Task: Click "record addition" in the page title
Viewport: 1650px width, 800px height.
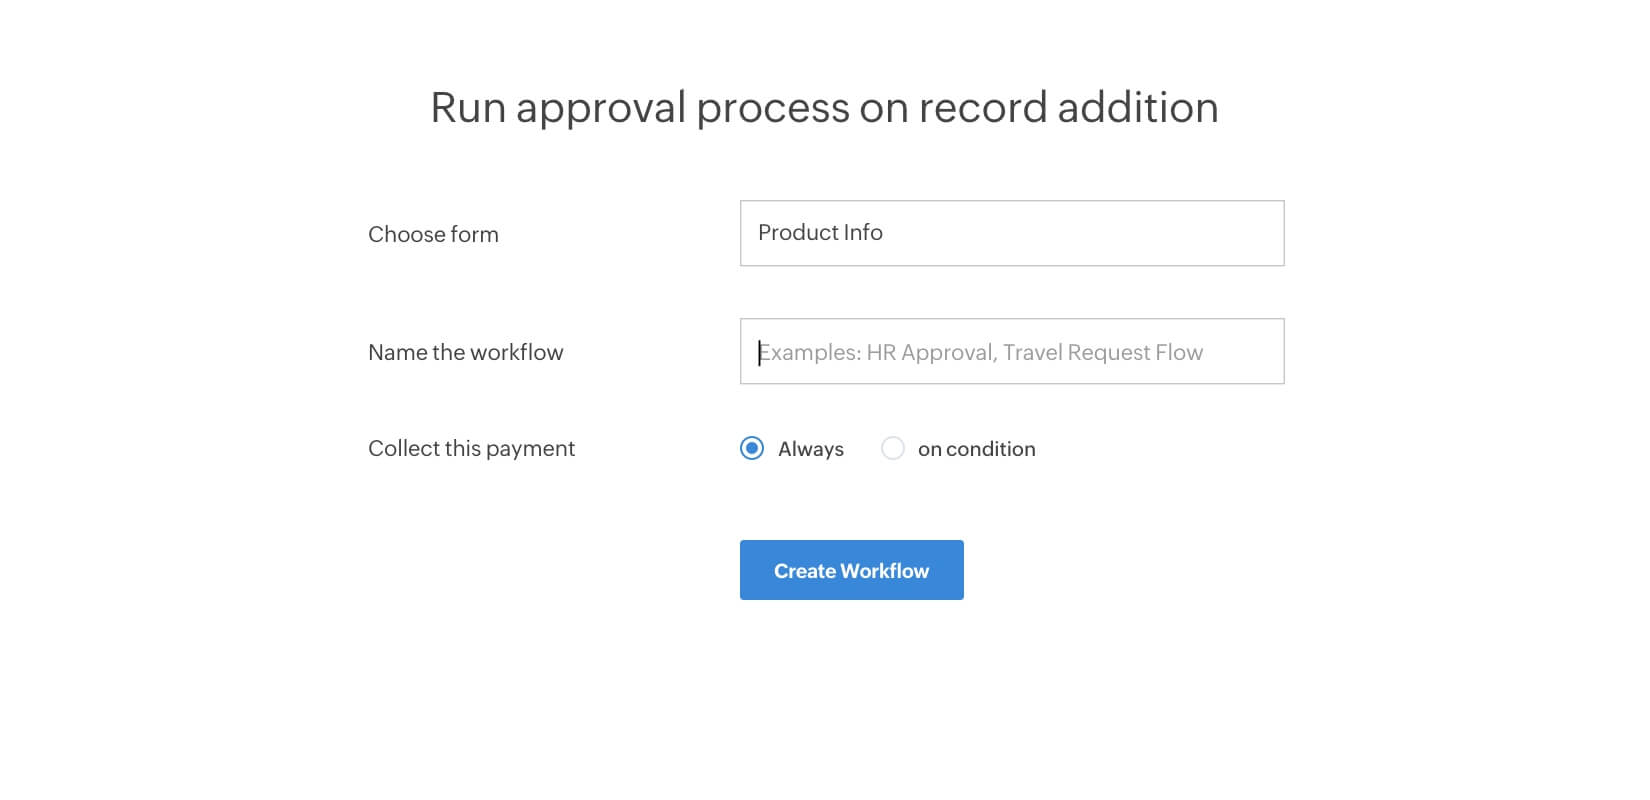Action: click(1068, 108)
